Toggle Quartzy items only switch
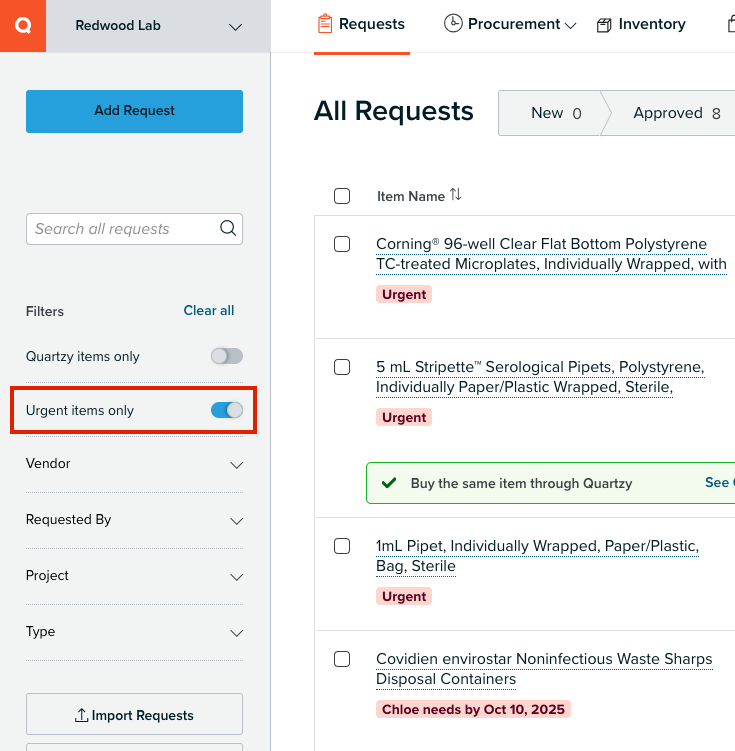This screenshot has width=735, height=751. pos(227,356)
